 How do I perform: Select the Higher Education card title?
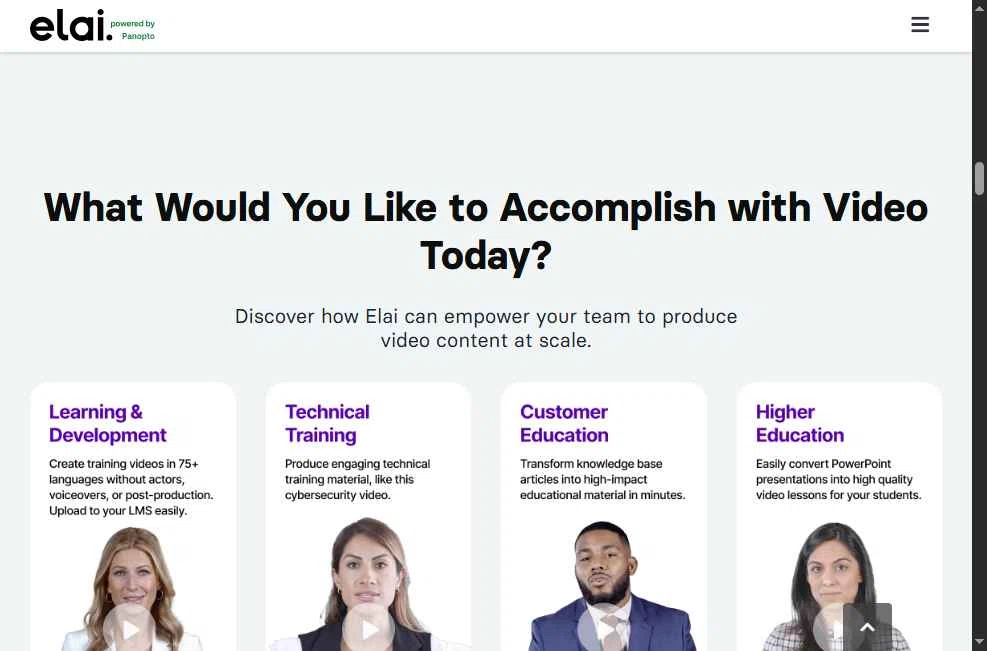(x=799, y=423)
